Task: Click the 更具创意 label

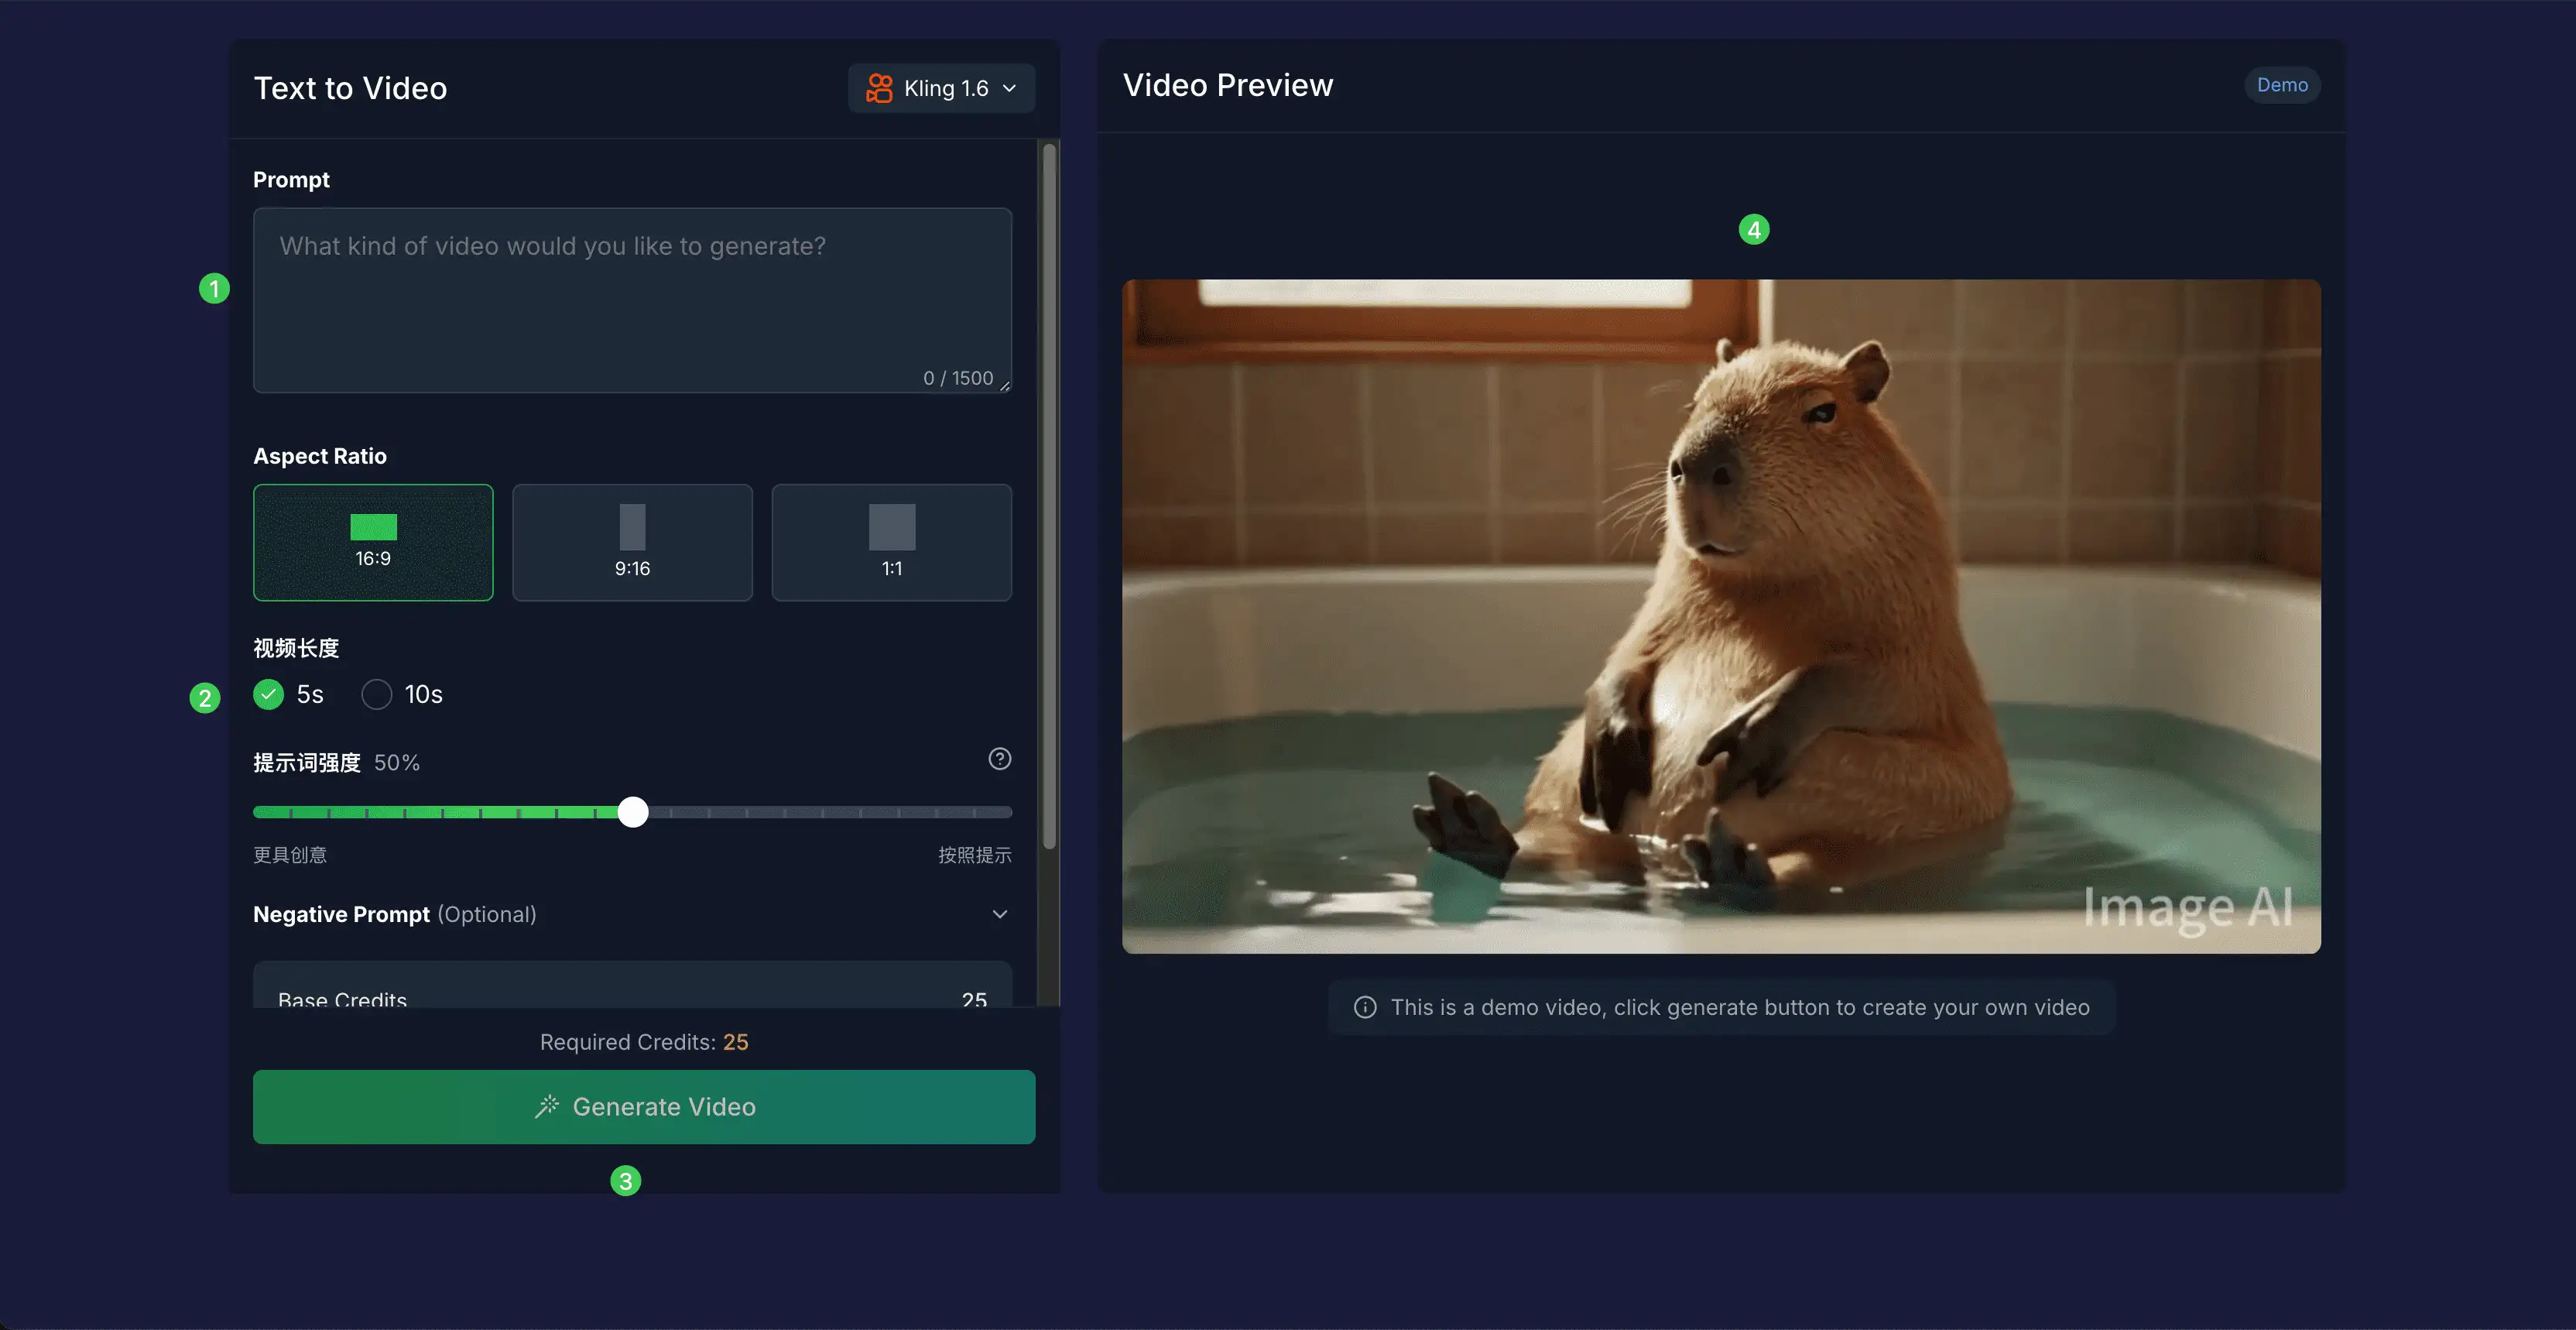Action: tap(290, 855)
